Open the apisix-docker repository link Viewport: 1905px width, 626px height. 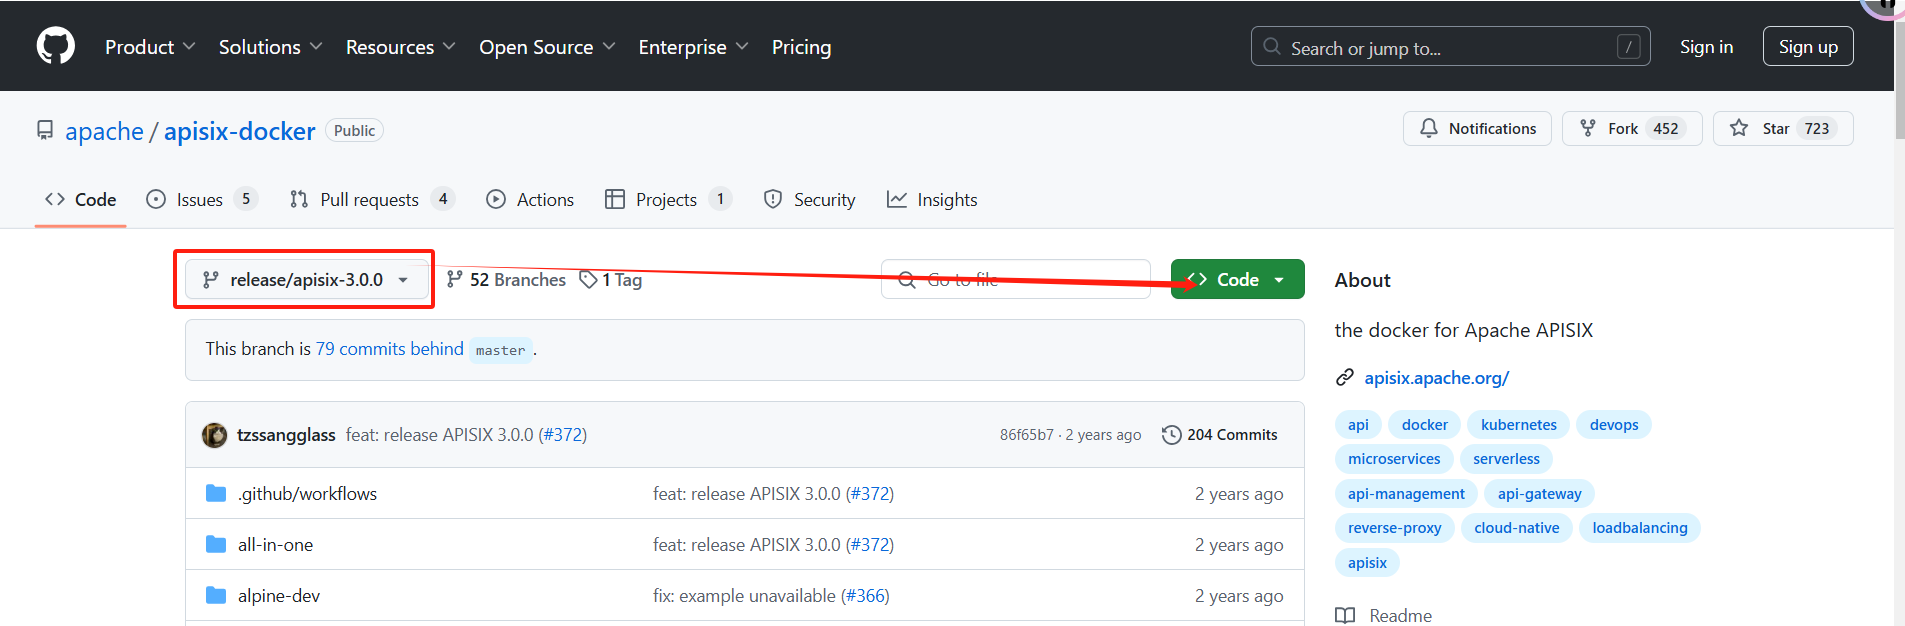pos(240,131)
